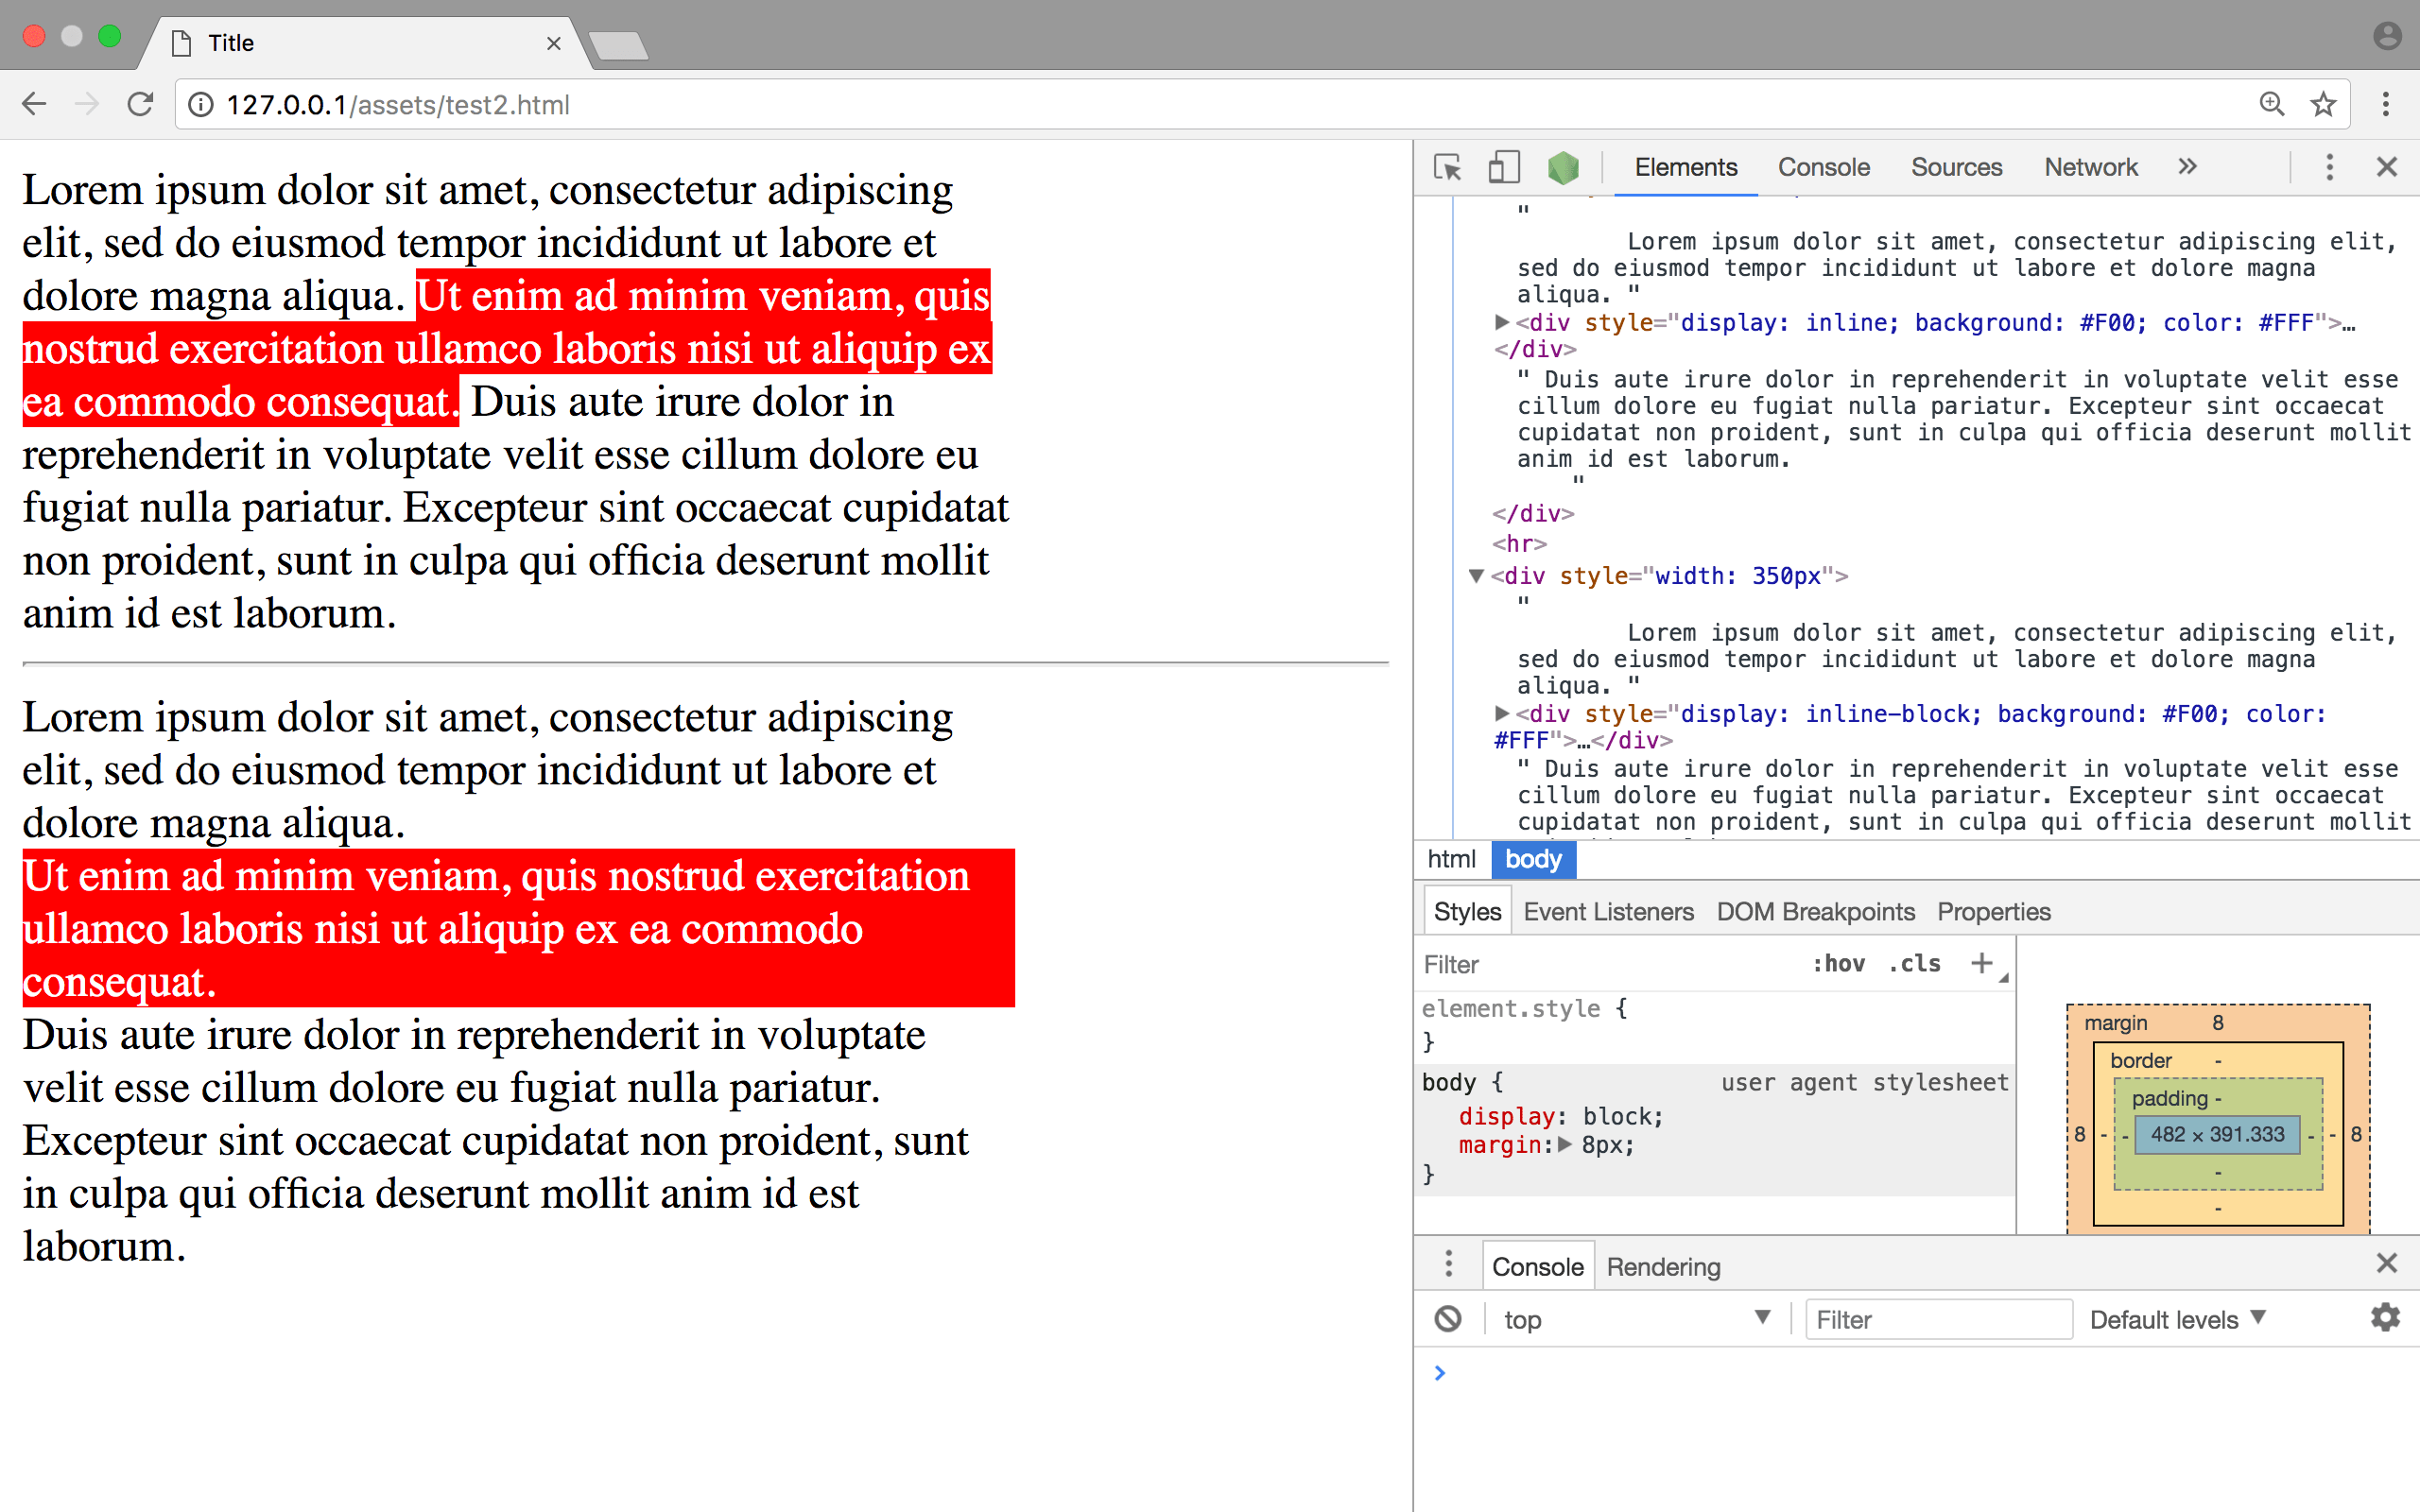Add new style rule with plus button
The image size is (2420, 1512).
coord(1981,963)
